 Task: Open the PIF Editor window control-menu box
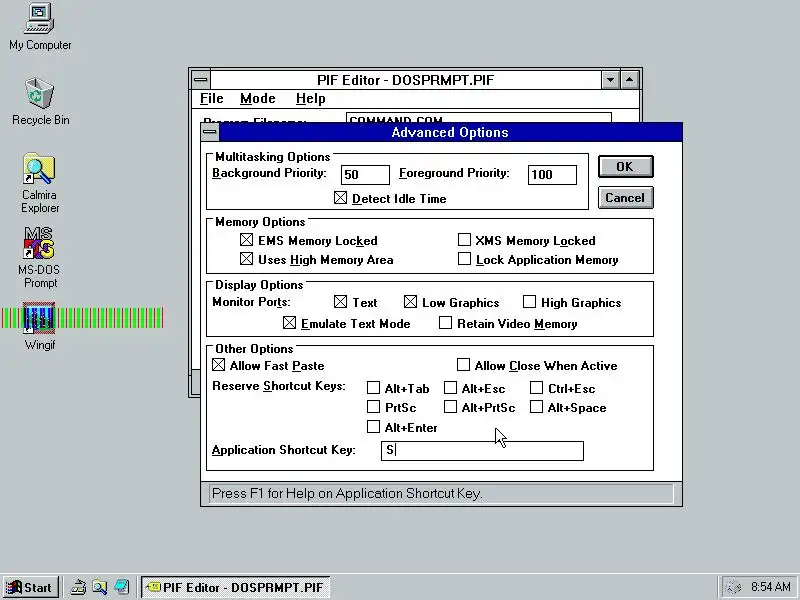(201, 80)
